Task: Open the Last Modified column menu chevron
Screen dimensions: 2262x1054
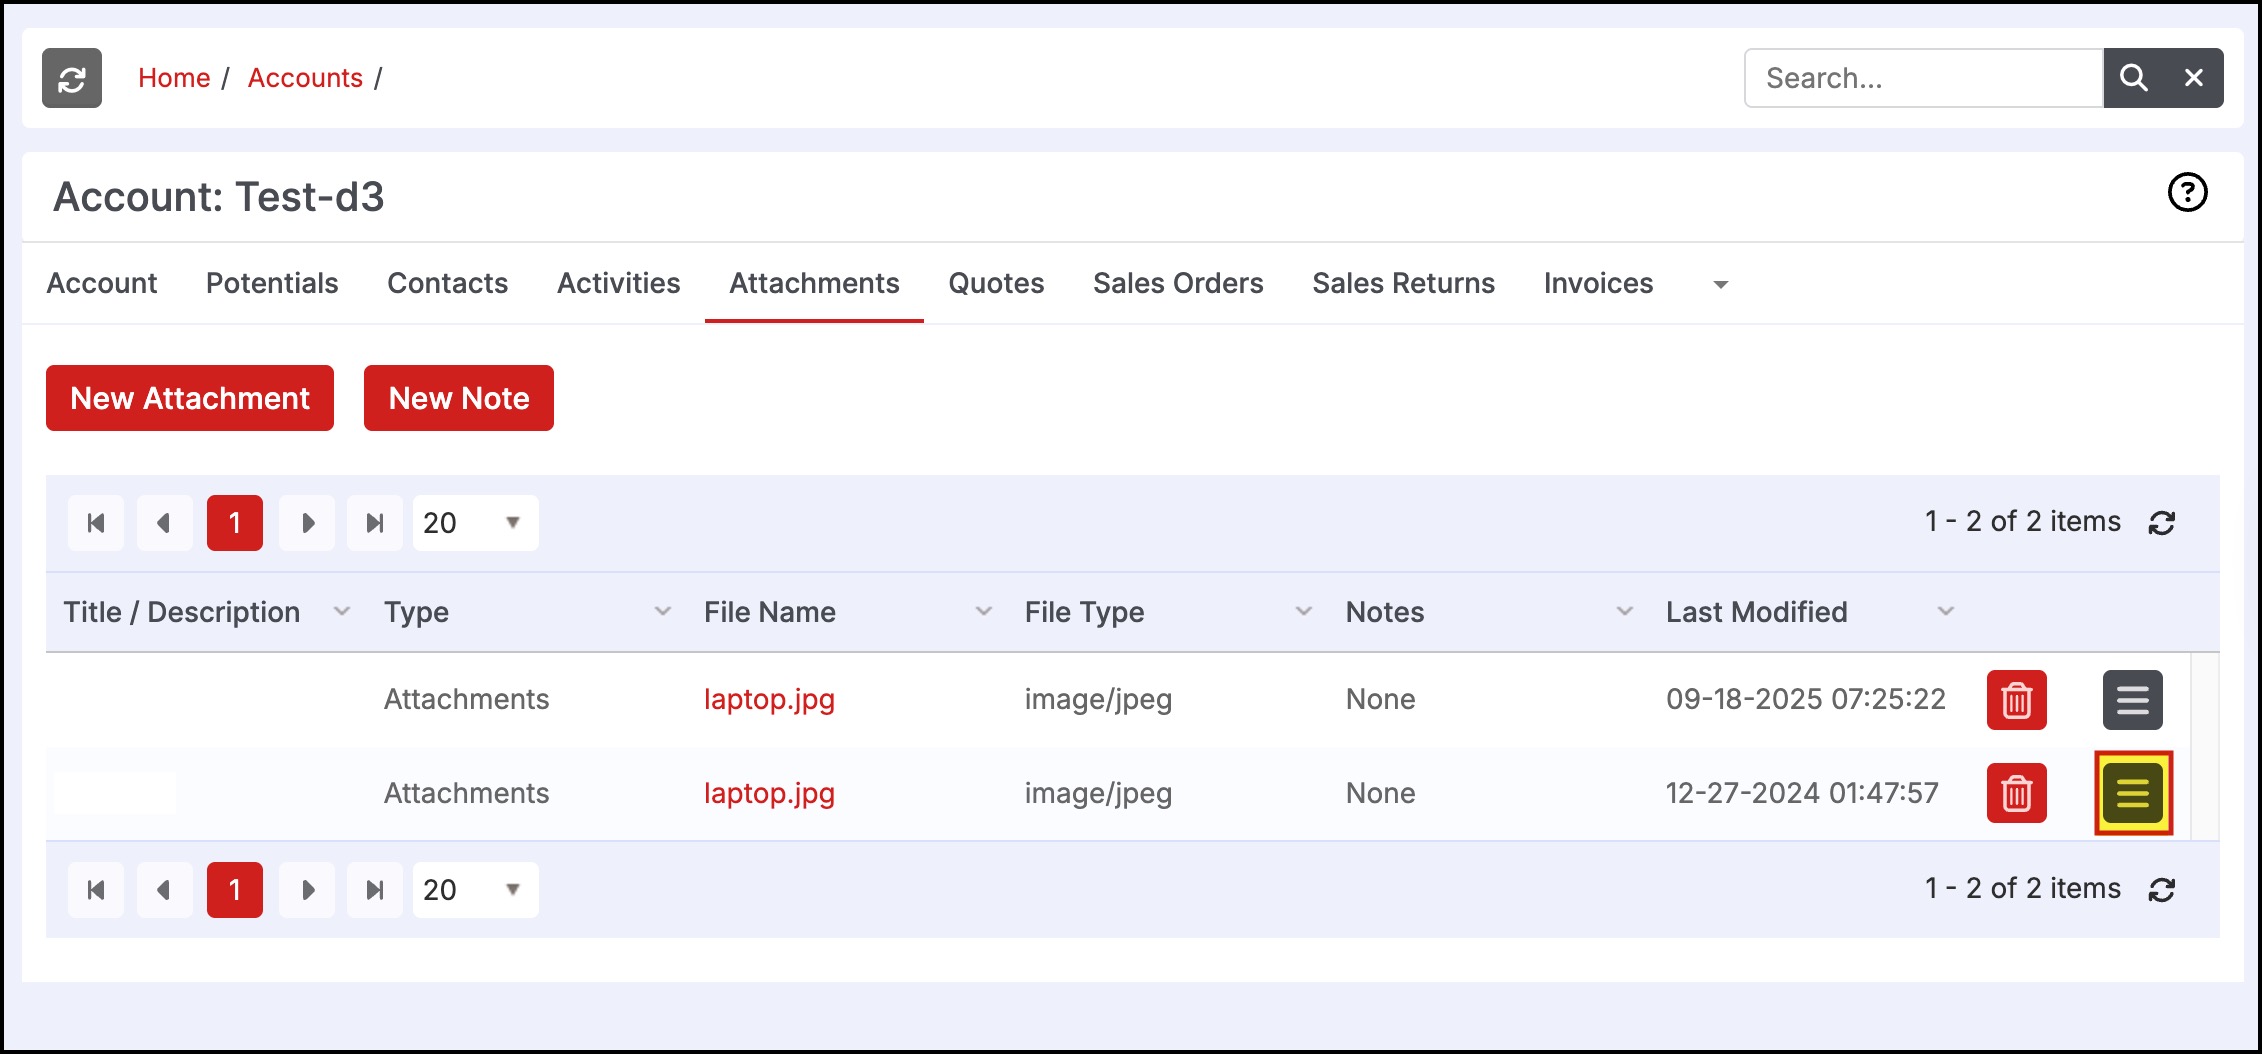Action: (1945, 611)
